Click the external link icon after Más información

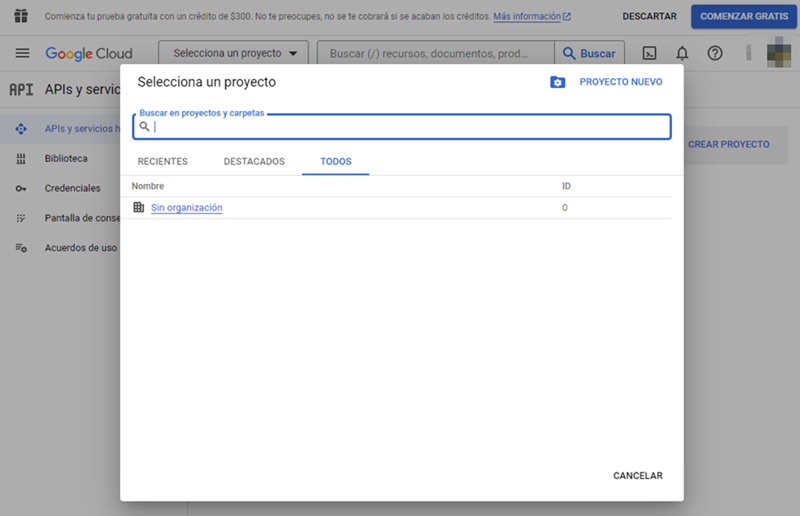point(567,16)
